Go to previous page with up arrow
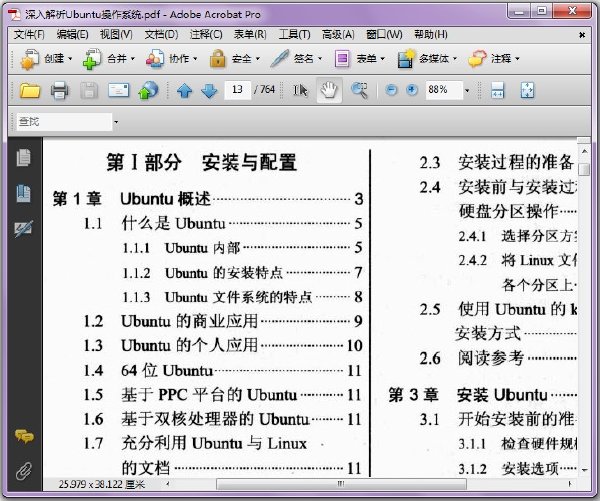This screenshot has height=501, width=600. 184,91
